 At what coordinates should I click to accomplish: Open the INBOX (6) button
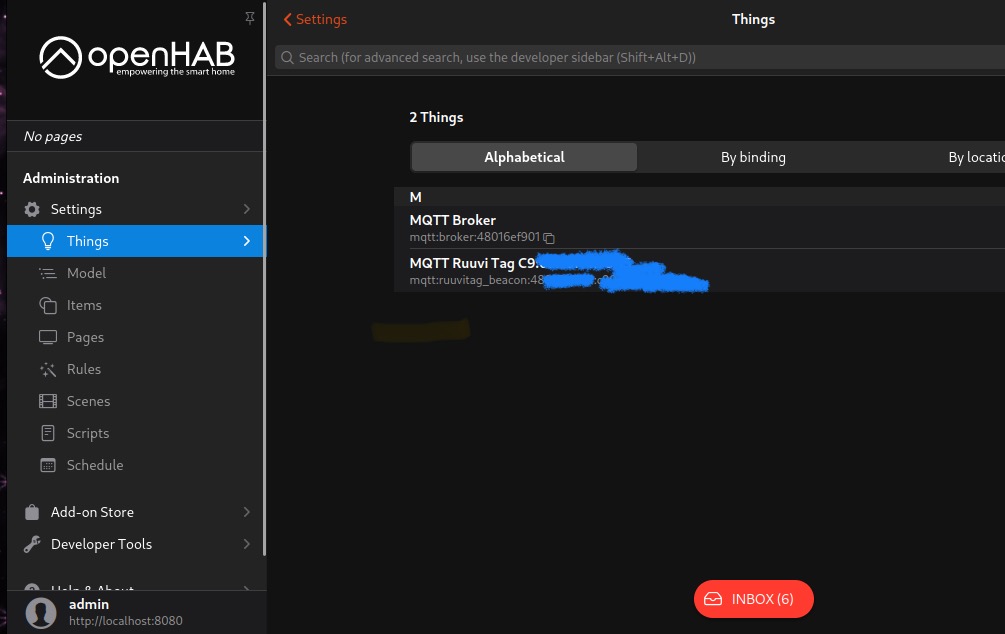753,598
